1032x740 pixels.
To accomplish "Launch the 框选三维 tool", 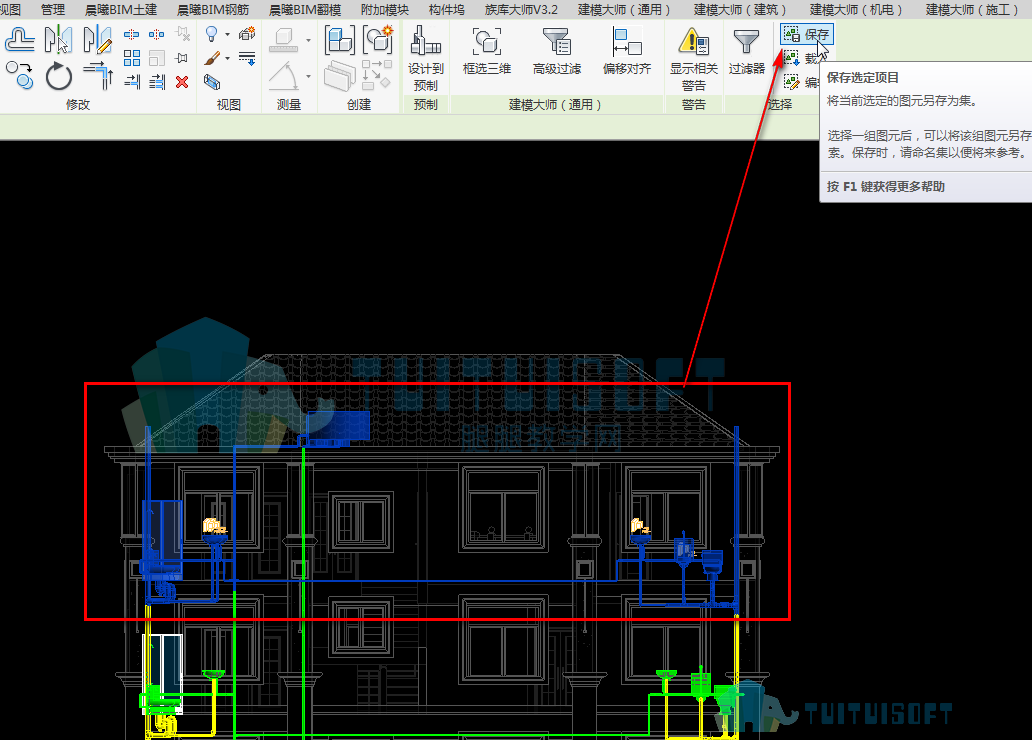I will tap(487, 51).
